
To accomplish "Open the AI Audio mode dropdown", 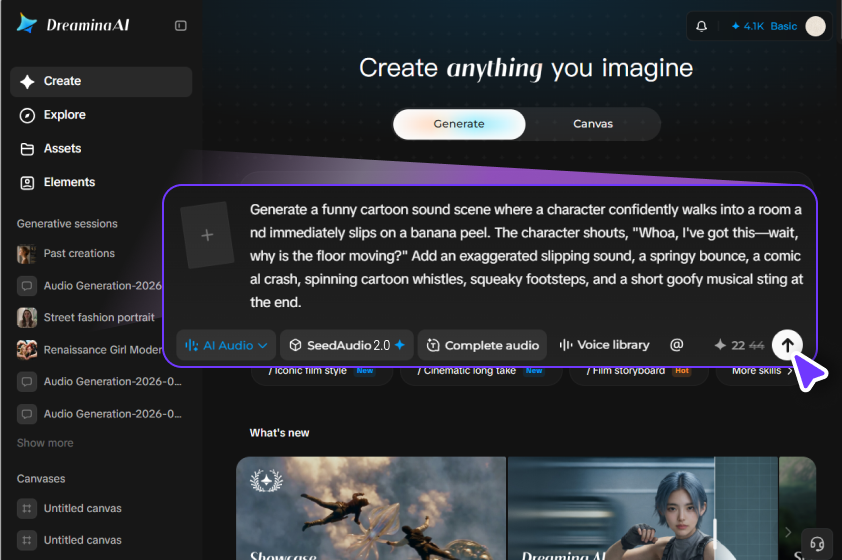I will tap(226, 345).
